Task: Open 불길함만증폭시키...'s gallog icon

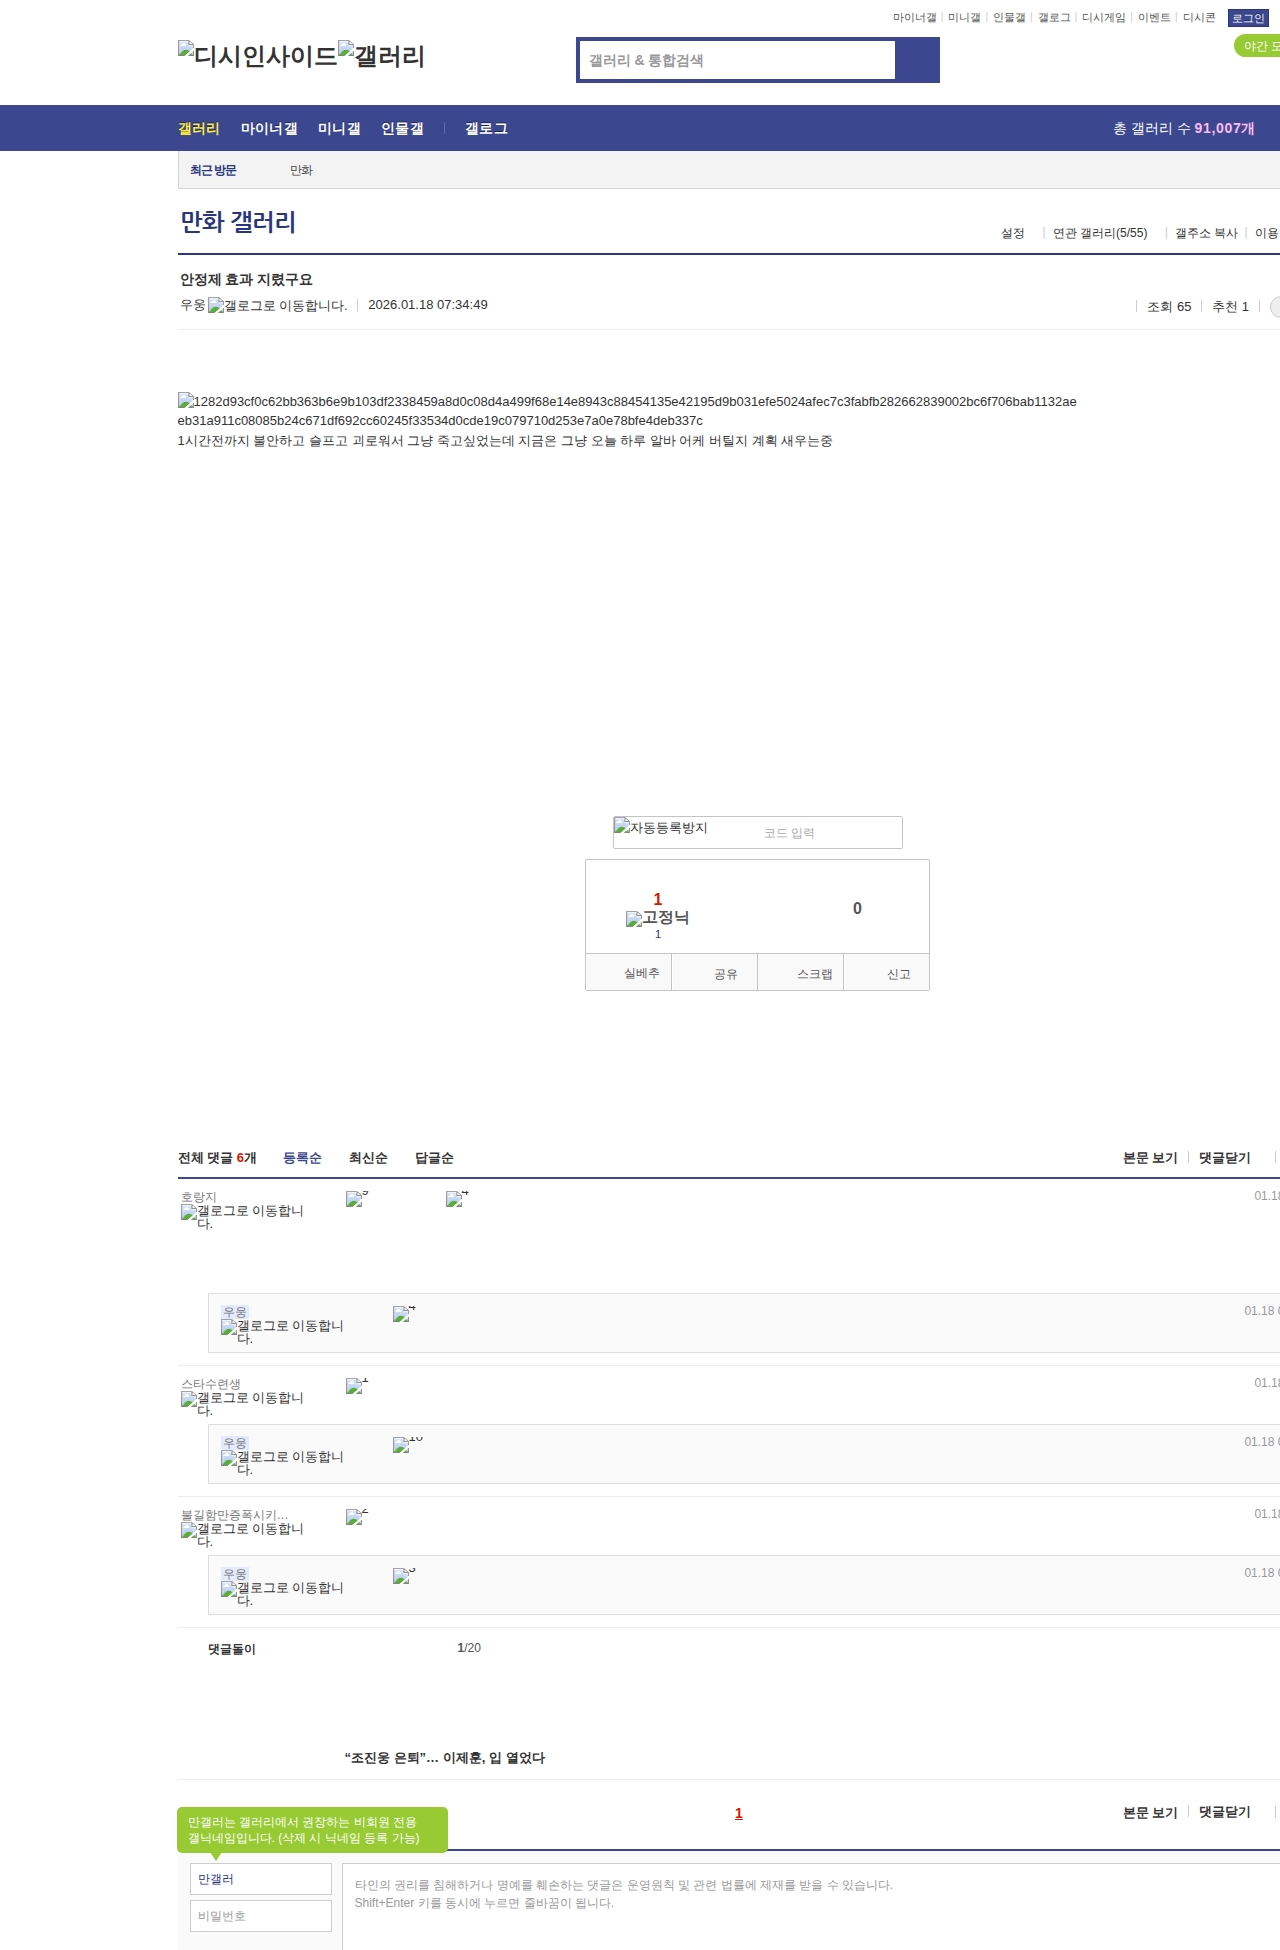Action: 242,1535
